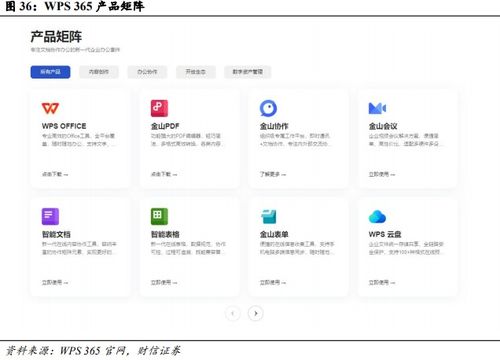The height and width of the screenshot is (360, 500).
Task: Click the 金山表单 teal form icon
Action: click(268, 216)
